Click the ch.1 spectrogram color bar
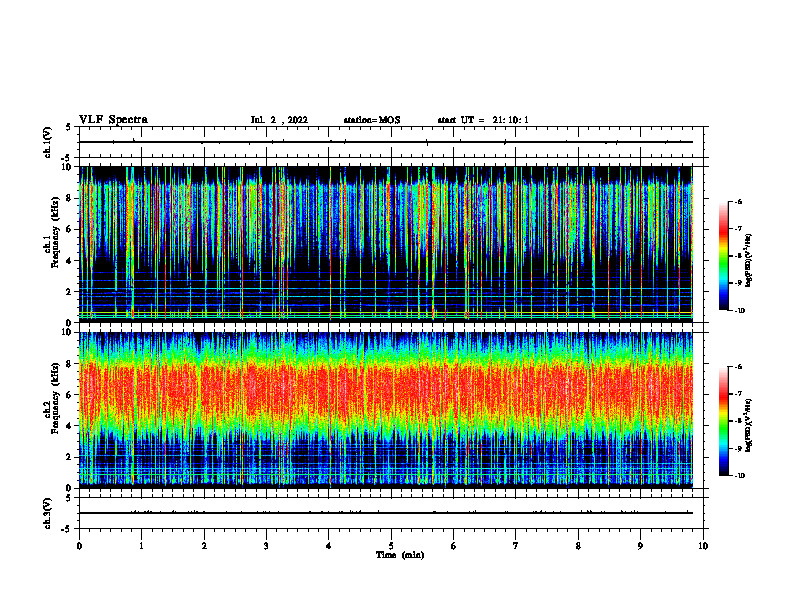Screen dimensions: 792x612 723,256
